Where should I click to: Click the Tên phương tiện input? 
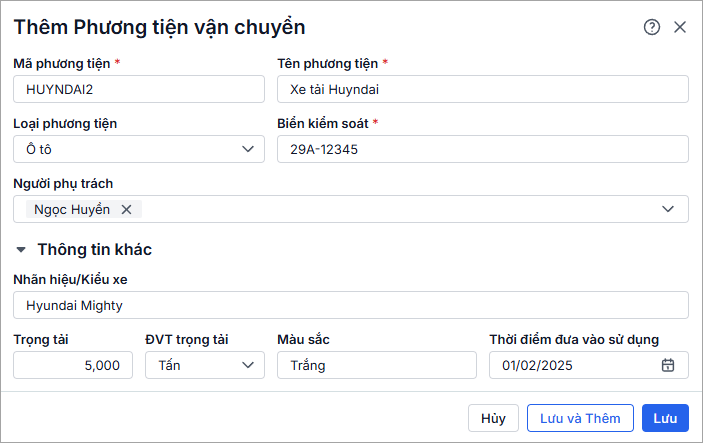click(483, 89)
